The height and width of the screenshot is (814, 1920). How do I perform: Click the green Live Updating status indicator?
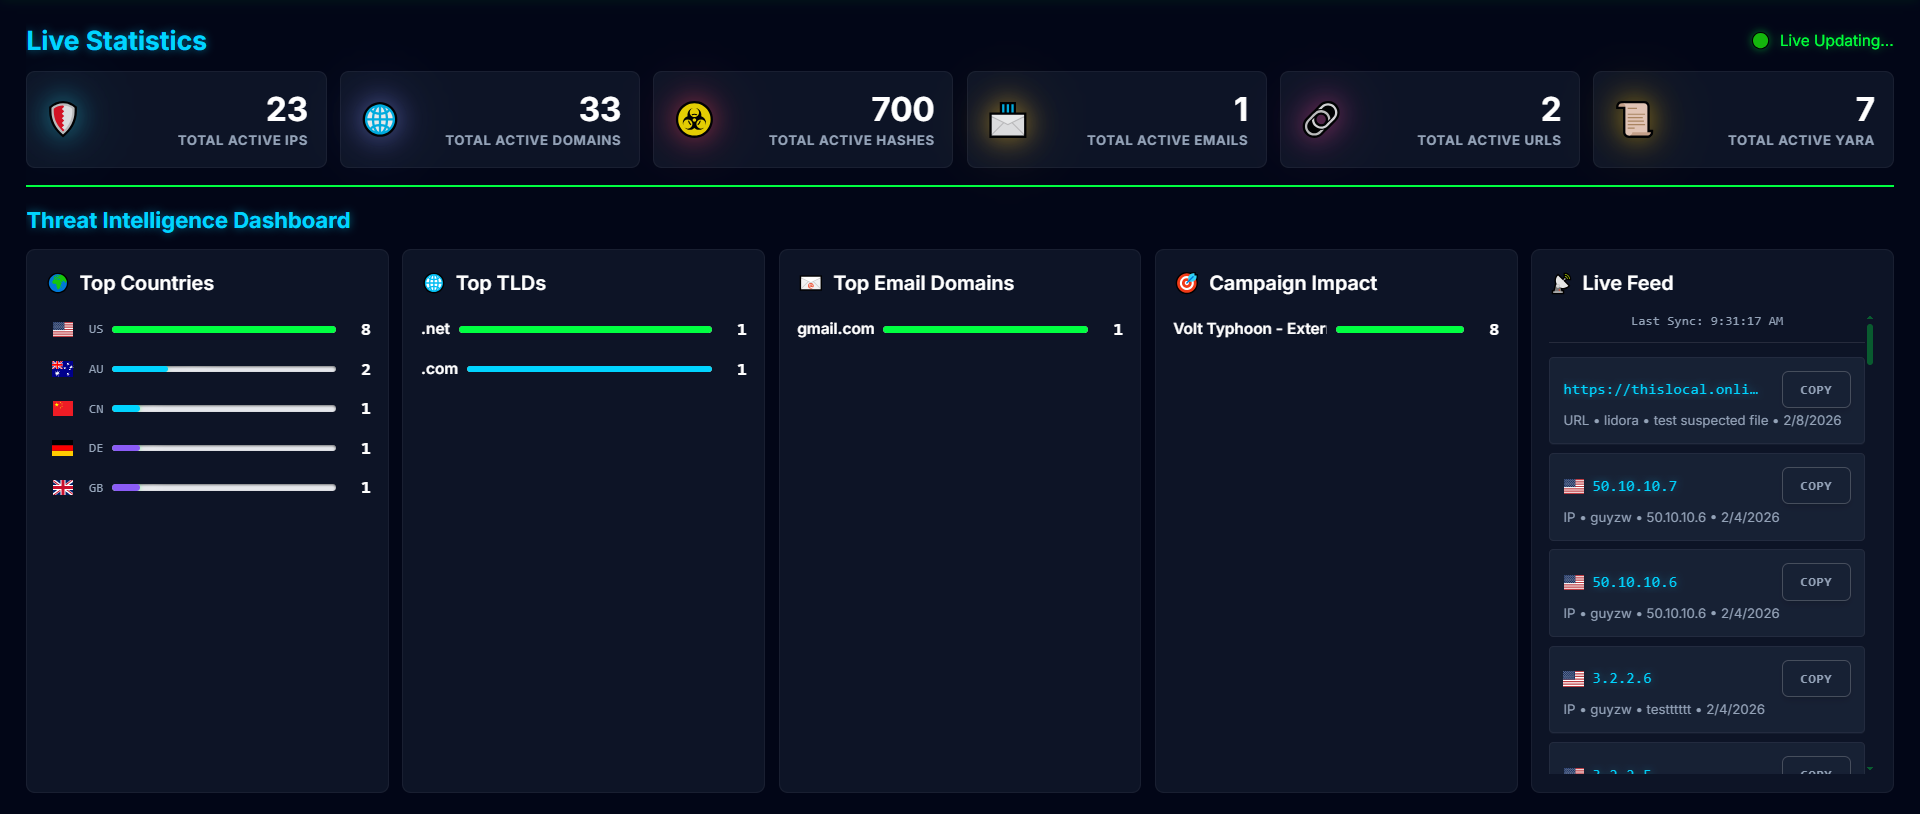[1761, 41]
